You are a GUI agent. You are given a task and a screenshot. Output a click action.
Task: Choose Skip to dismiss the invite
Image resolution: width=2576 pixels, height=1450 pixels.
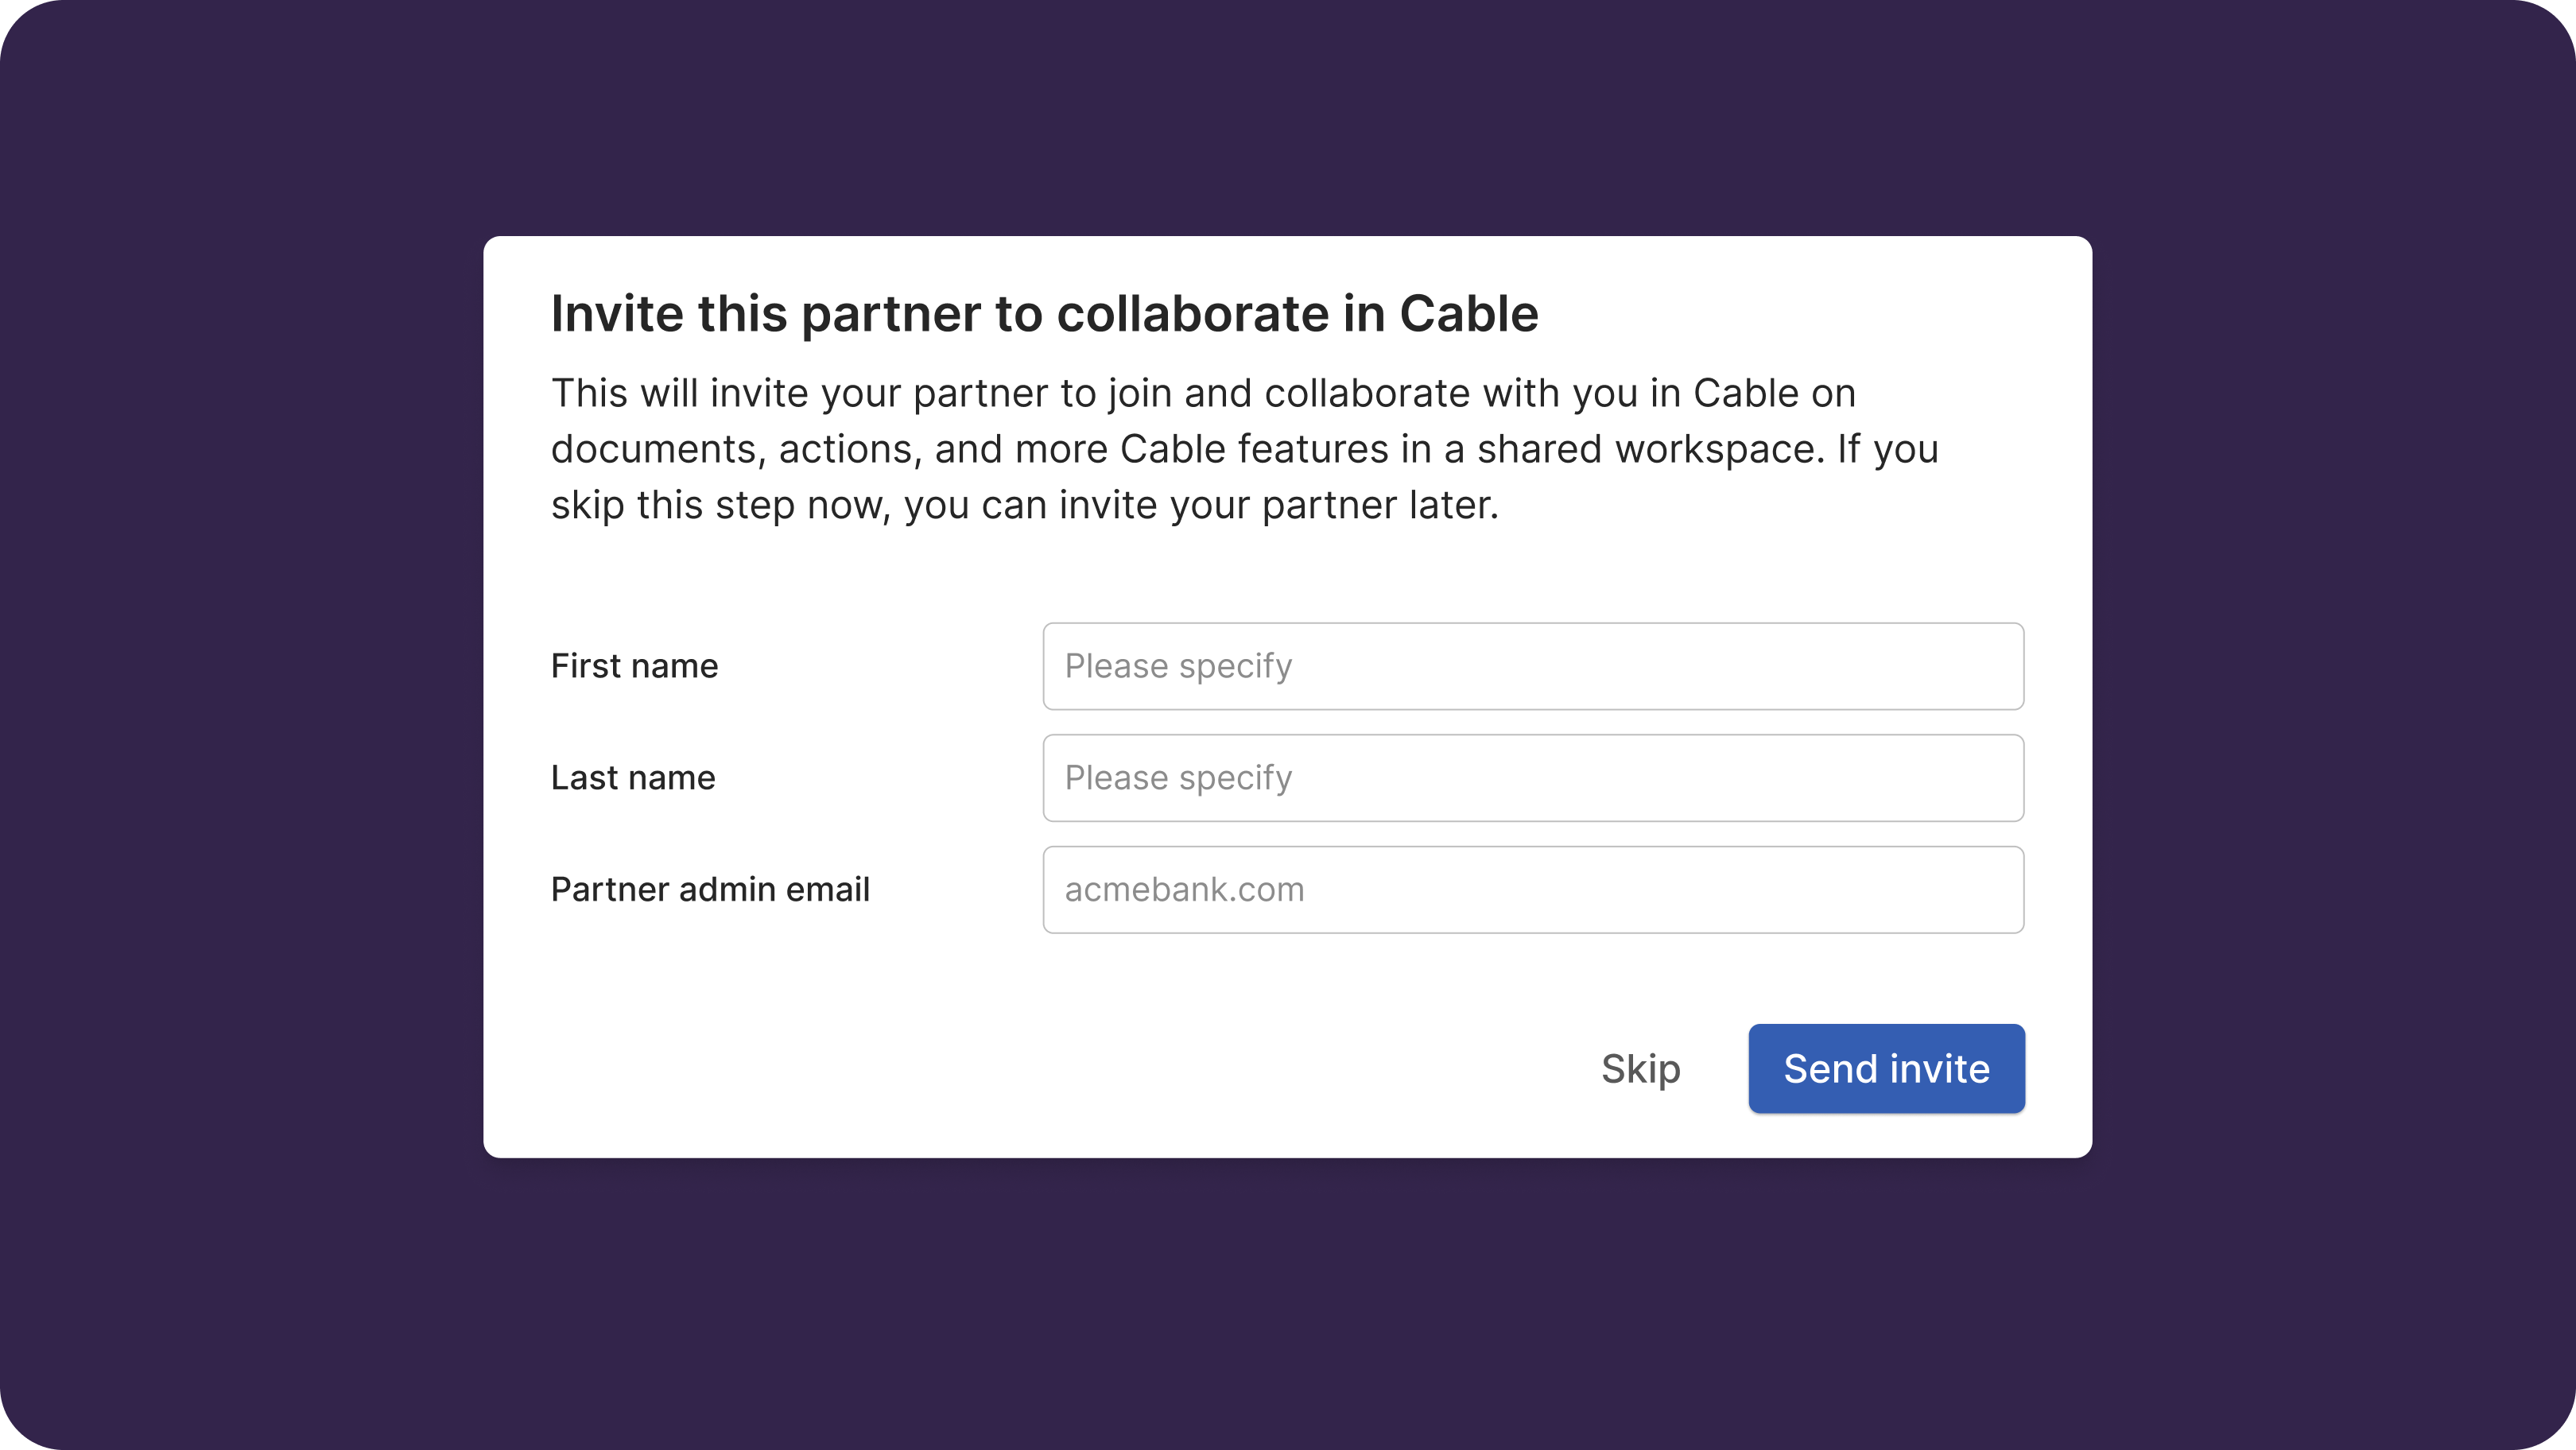[1640, 1068]
